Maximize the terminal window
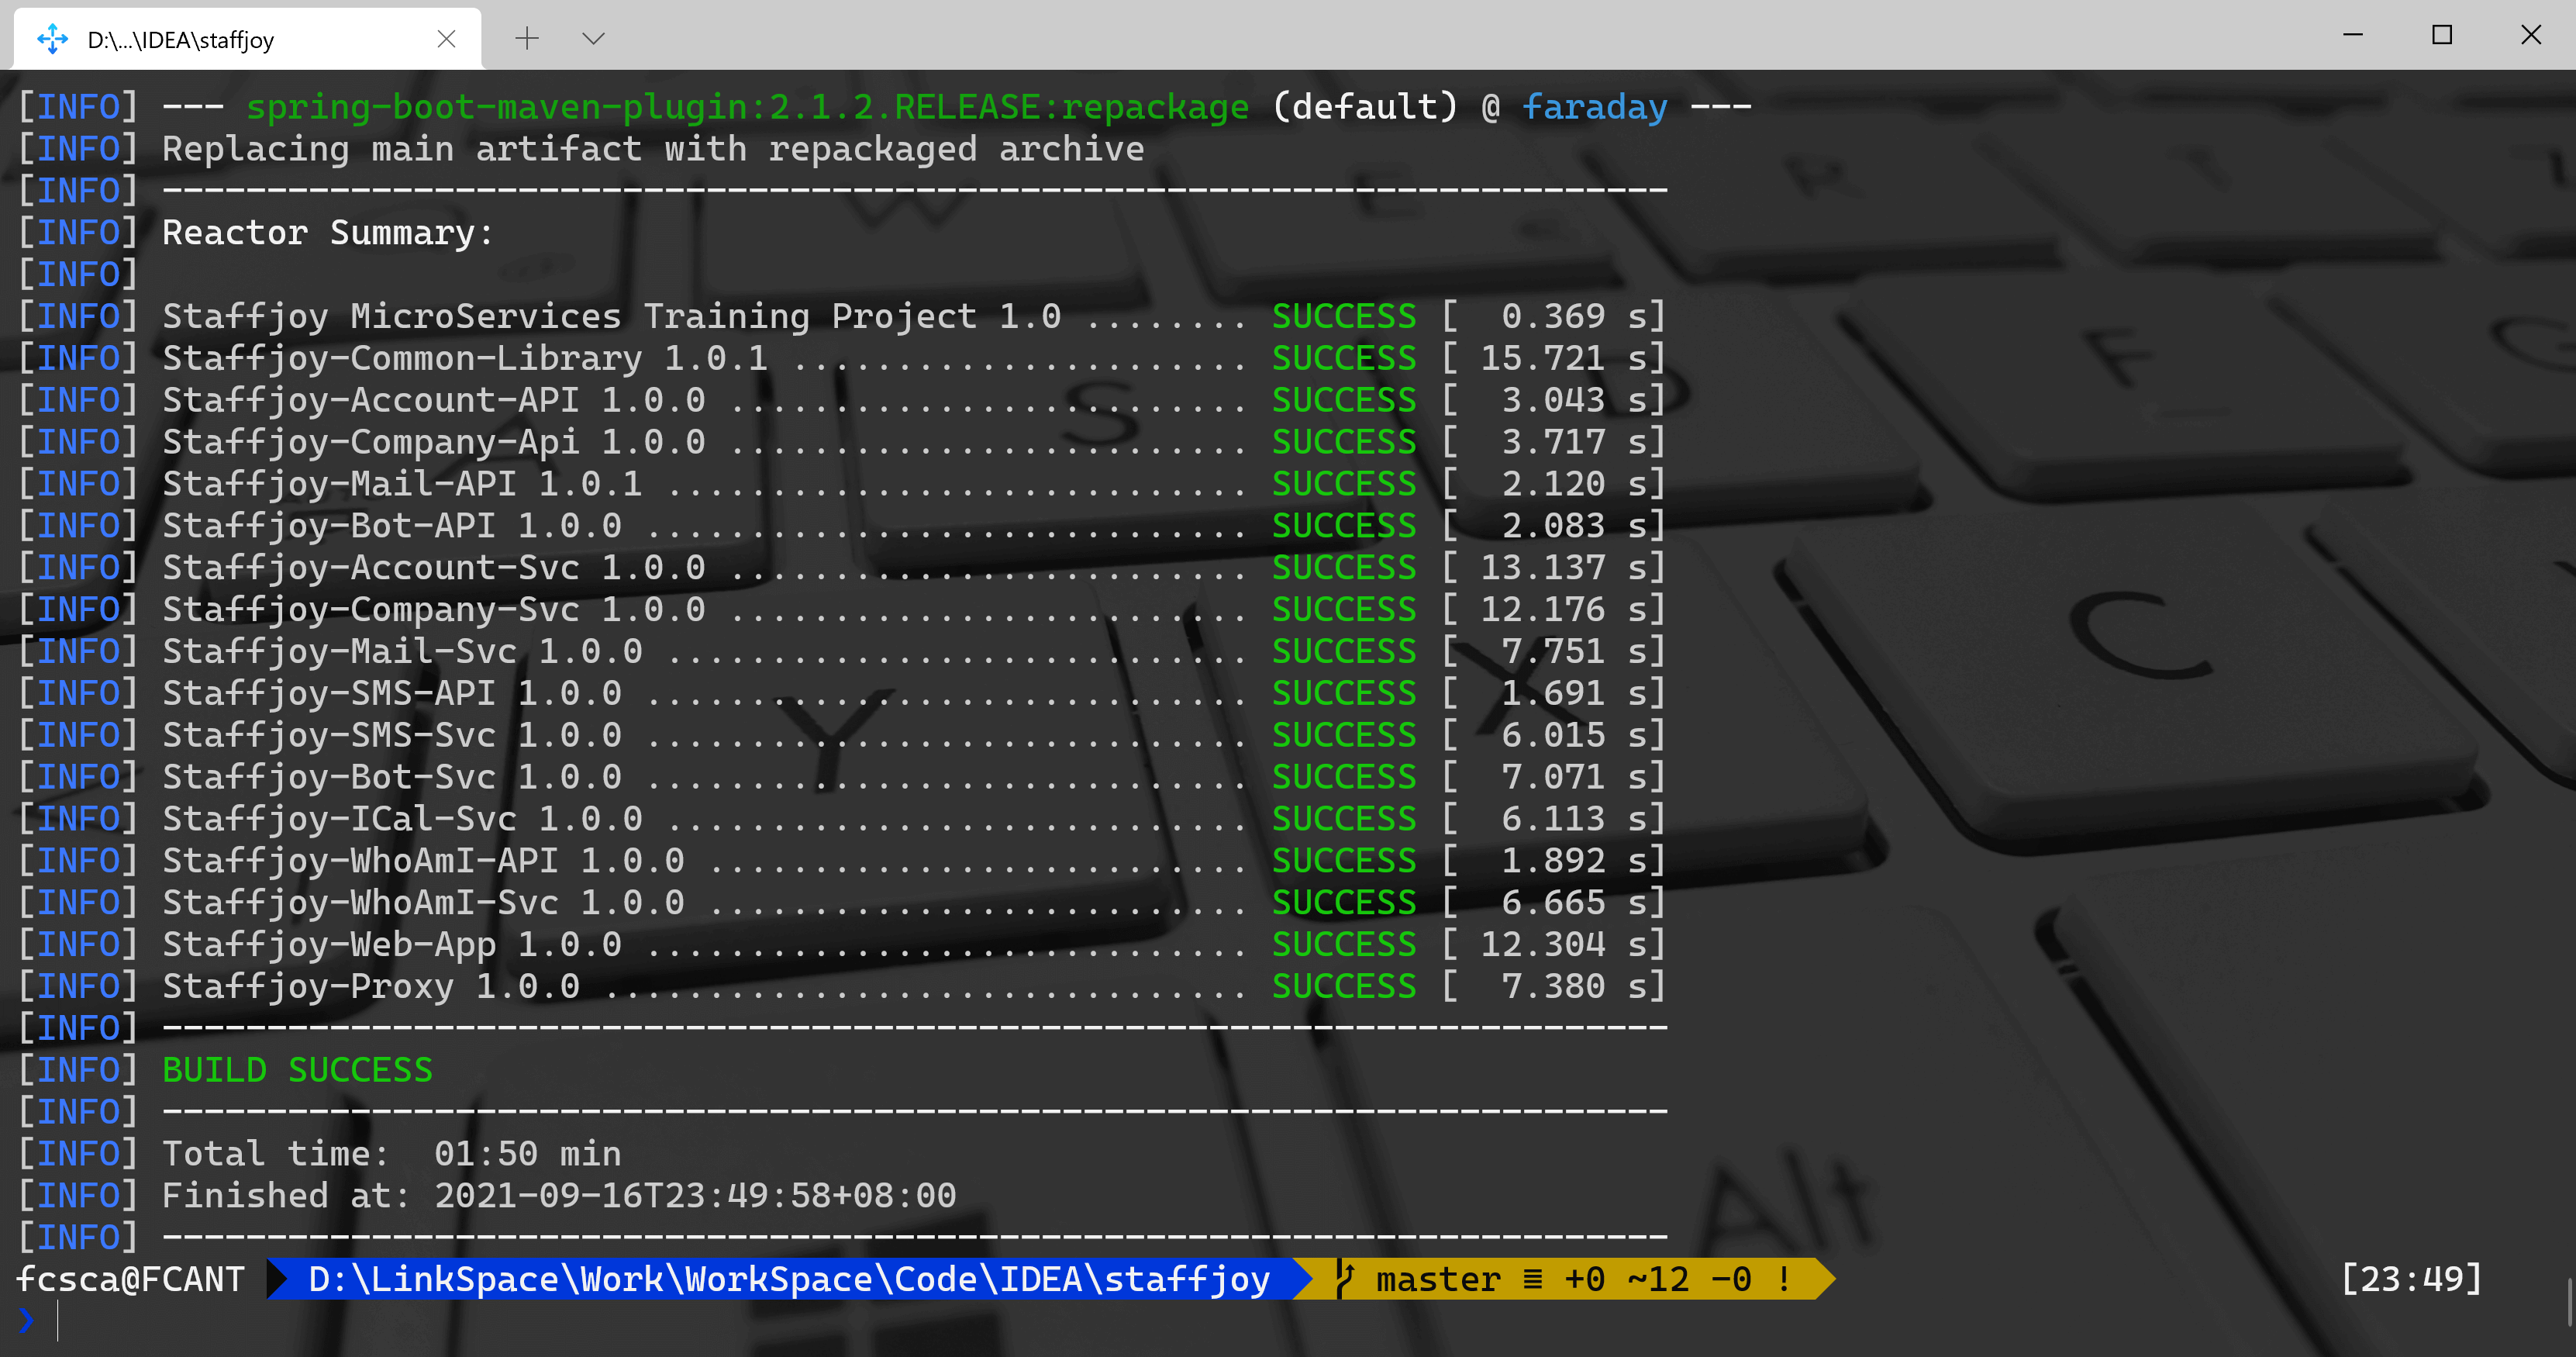Viewport: 2576px width, 1357px height. click(2442, 35)
